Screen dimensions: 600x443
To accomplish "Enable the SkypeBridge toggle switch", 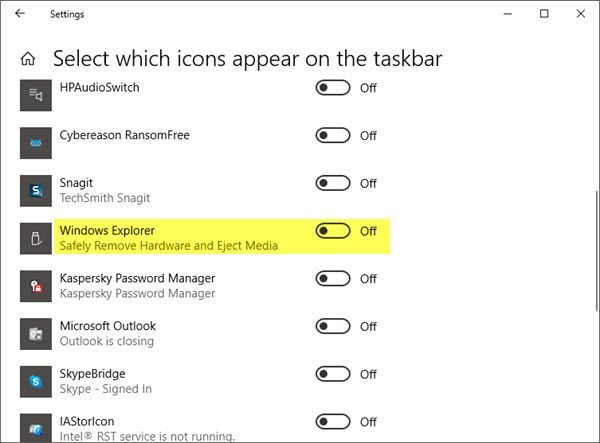I will click(333, 374).
